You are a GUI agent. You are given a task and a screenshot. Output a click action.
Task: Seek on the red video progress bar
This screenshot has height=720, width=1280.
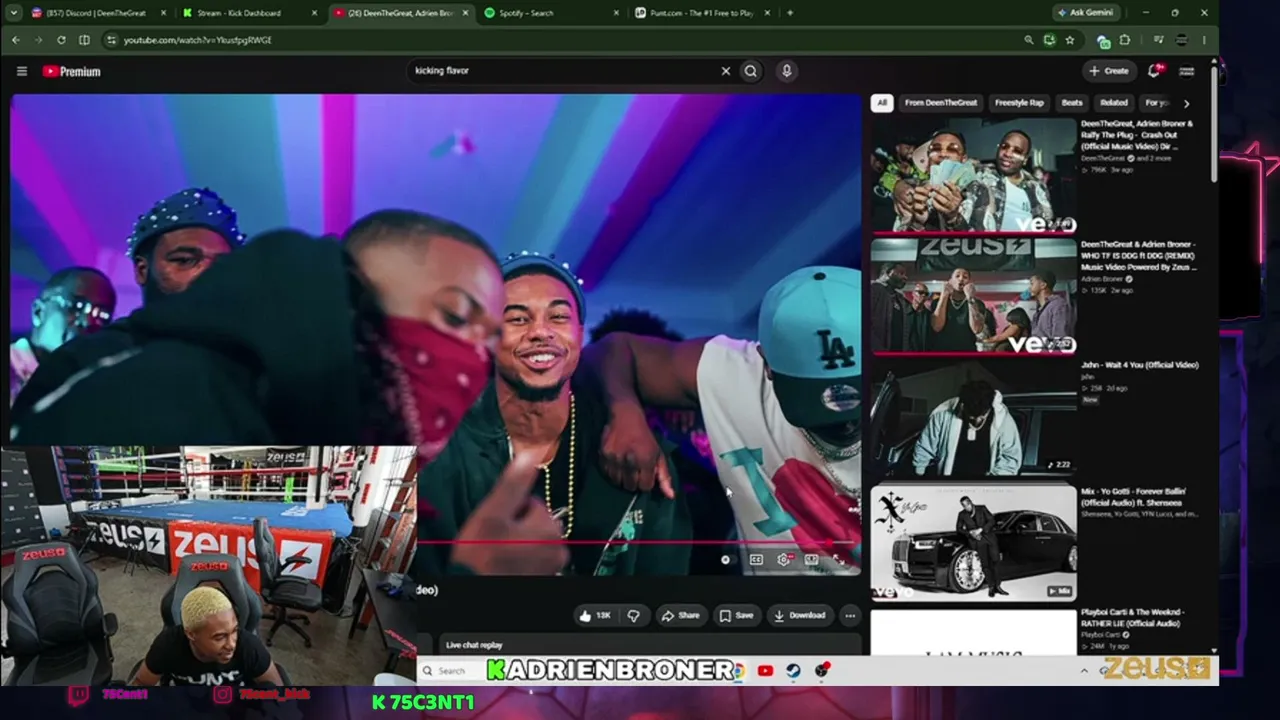[x=637, y=543]
